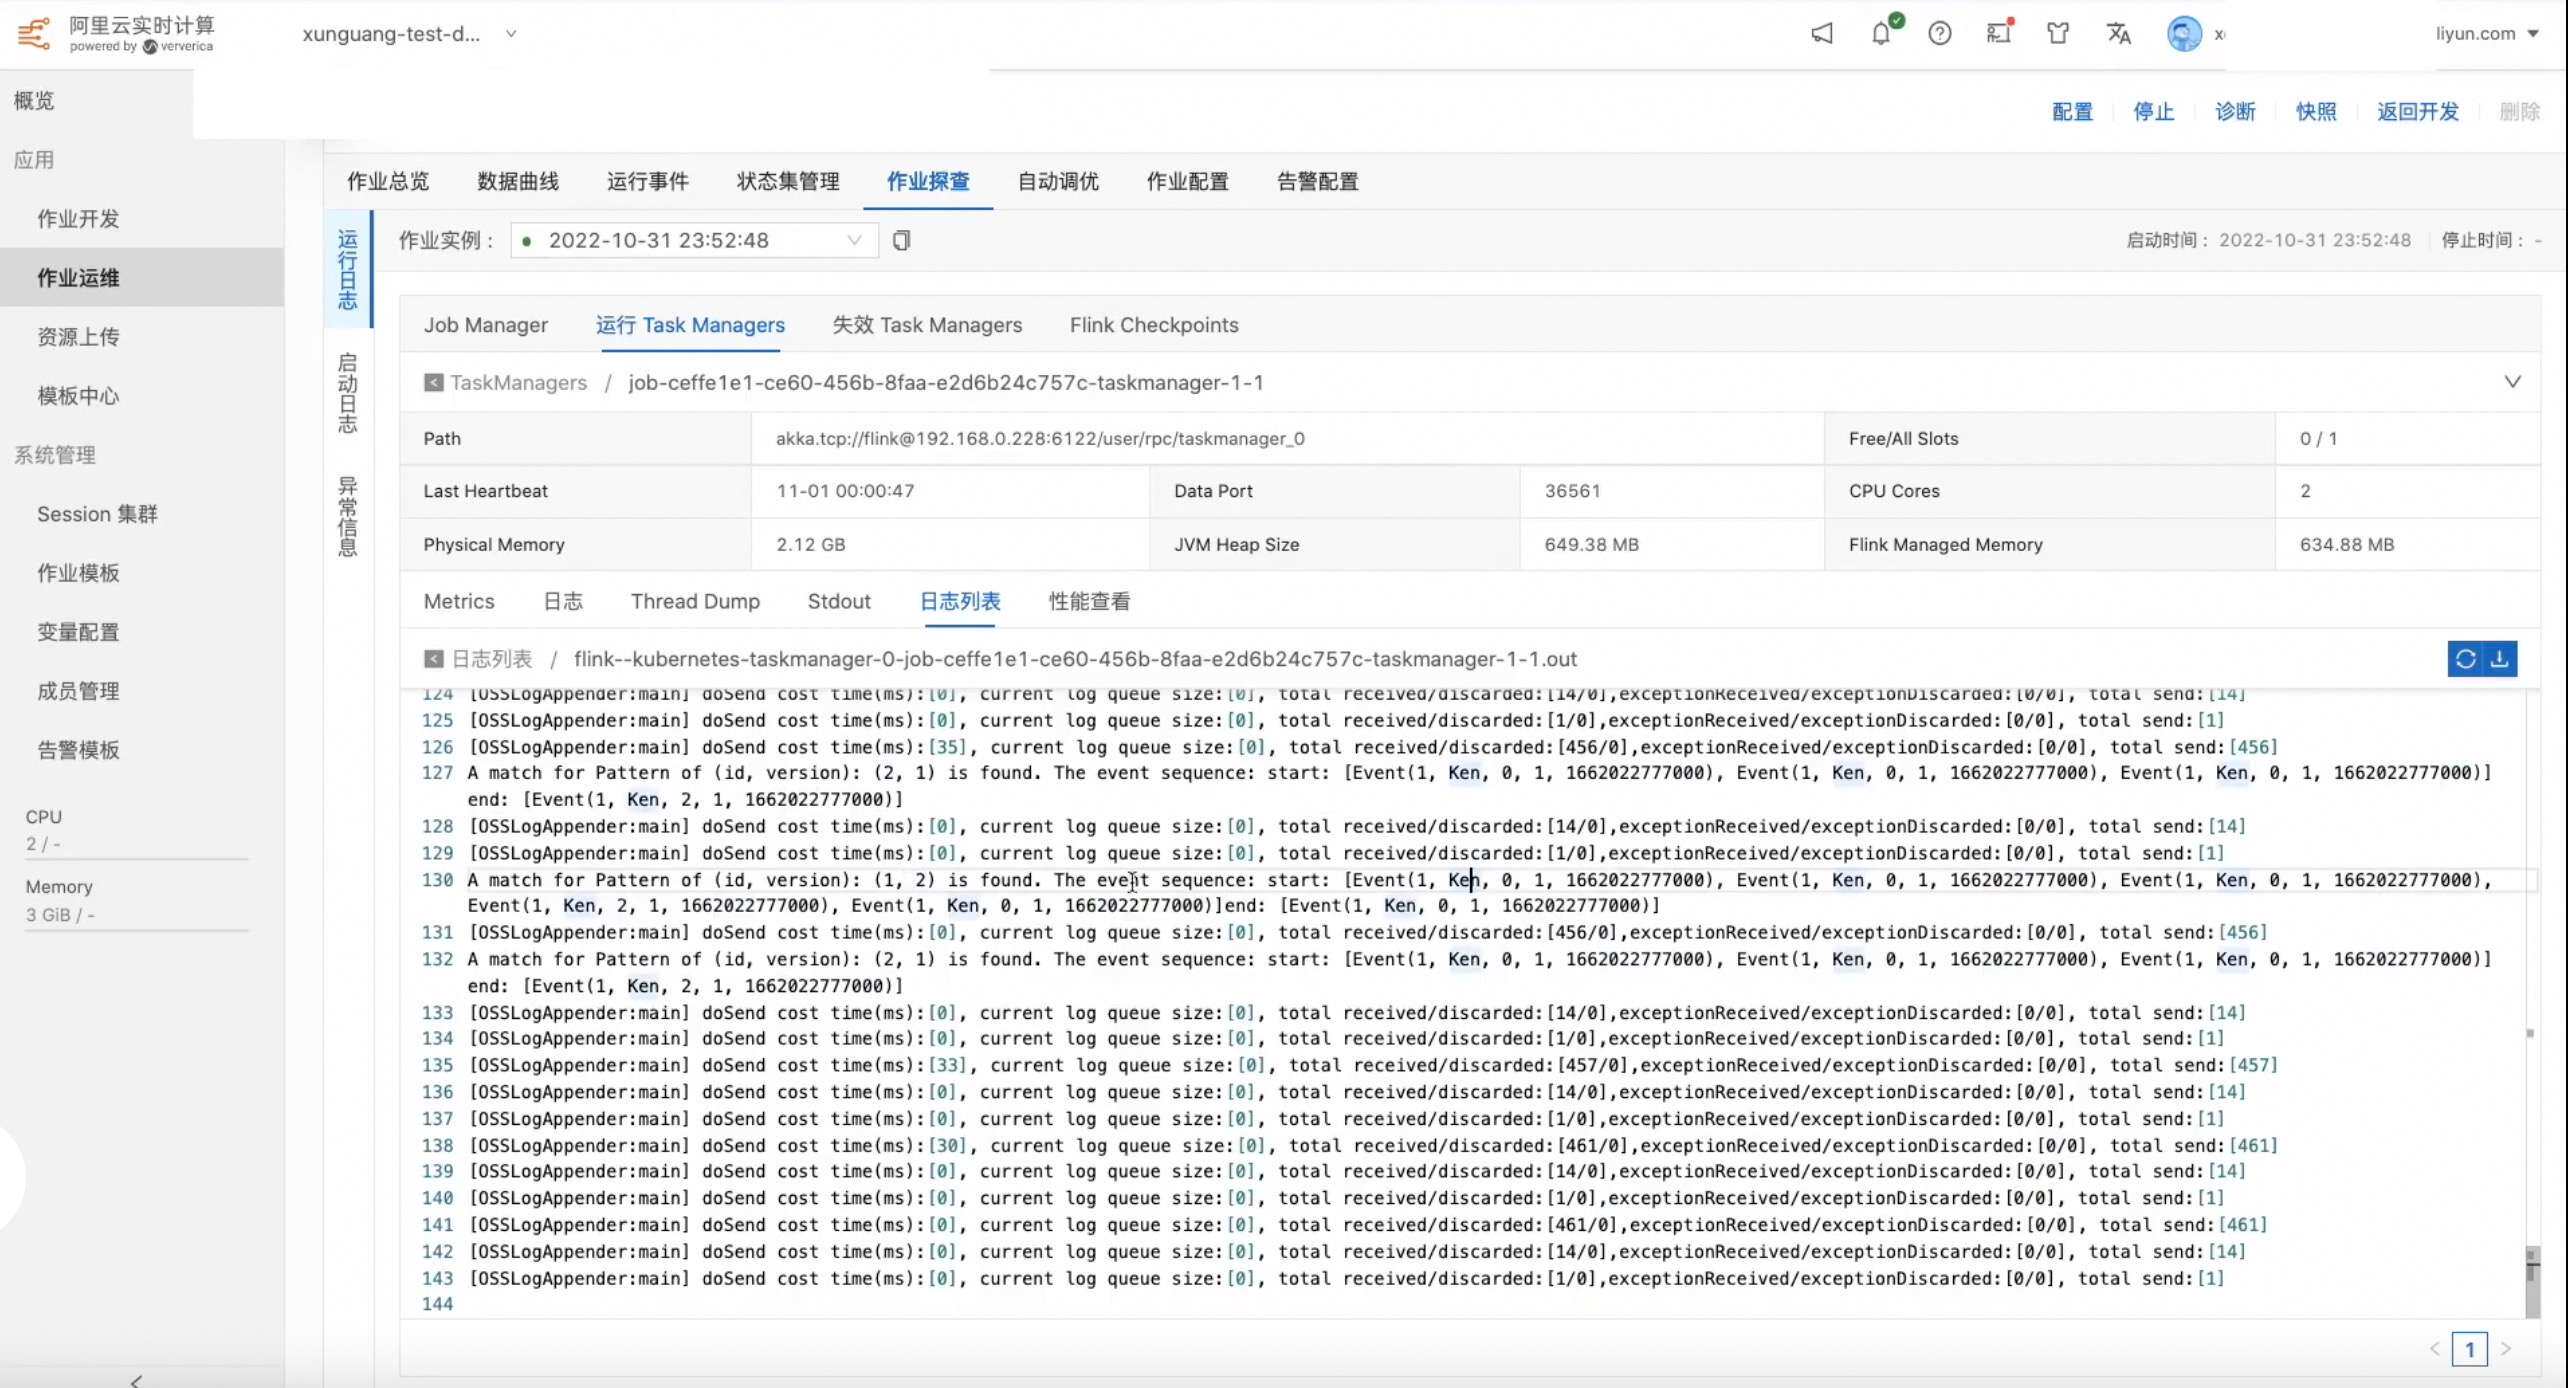Download the taskmanager .out log file
Viewport: 2568px width, 1388px height.
(x=2500, y=659)
